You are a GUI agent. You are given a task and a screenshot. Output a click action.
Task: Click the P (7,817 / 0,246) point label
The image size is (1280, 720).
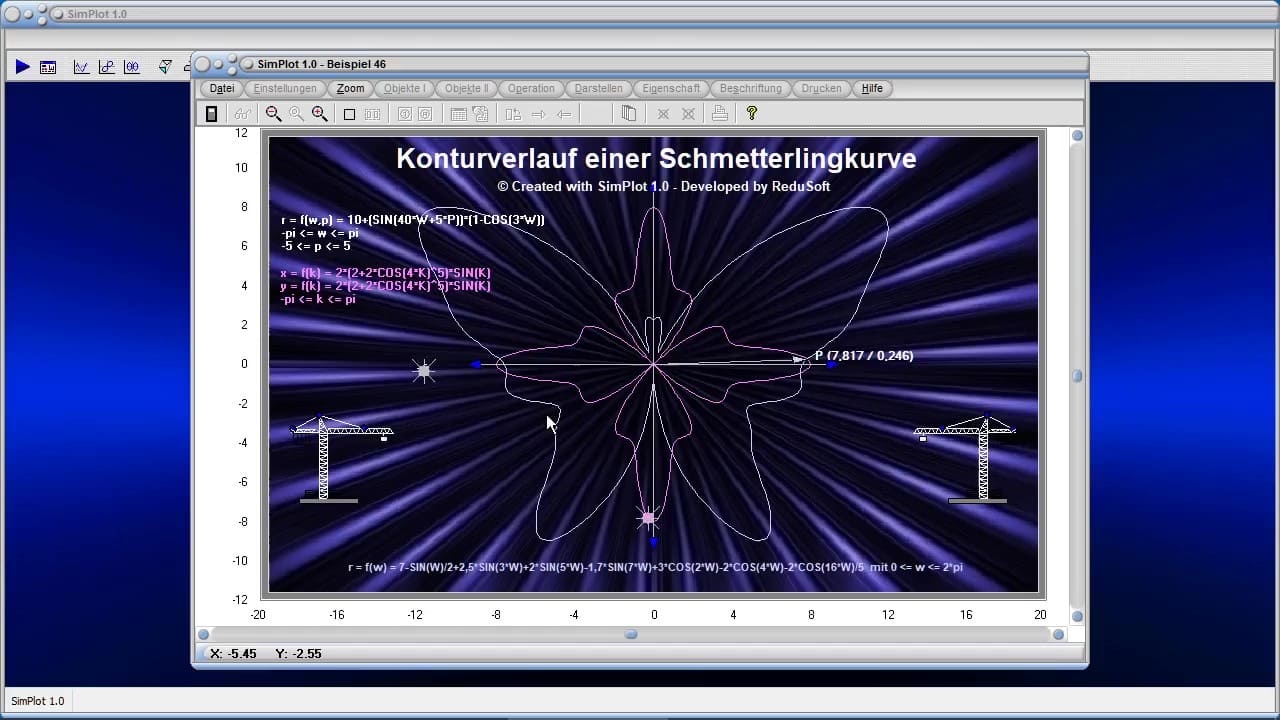click(x=864, y=355)
